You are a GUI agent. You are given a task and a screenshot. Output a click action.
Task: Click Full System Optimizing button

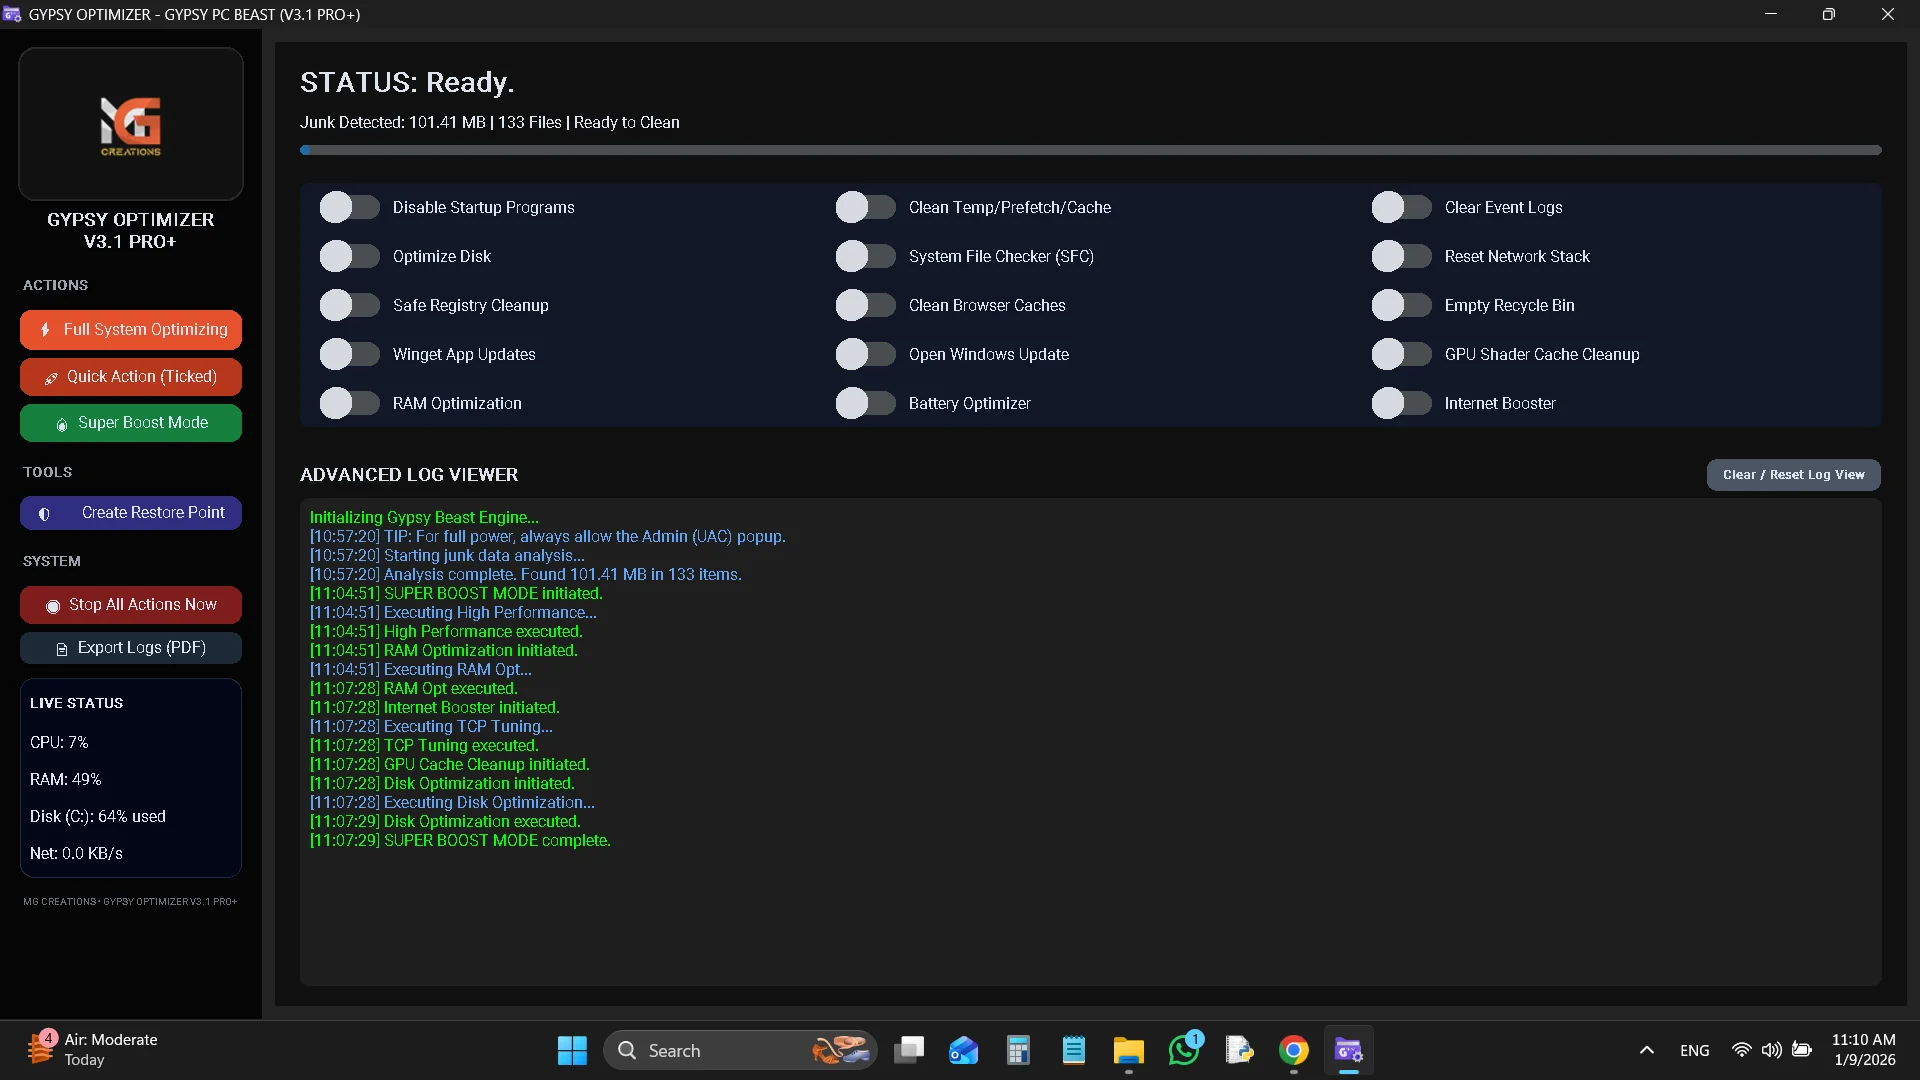tap(131, 330)
